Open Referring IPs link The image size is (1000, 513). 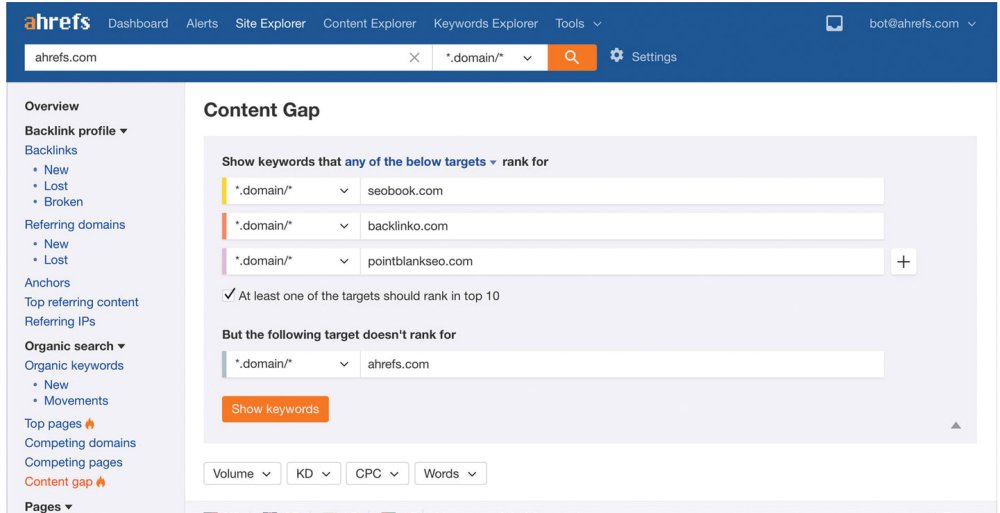tap(60, 322)
